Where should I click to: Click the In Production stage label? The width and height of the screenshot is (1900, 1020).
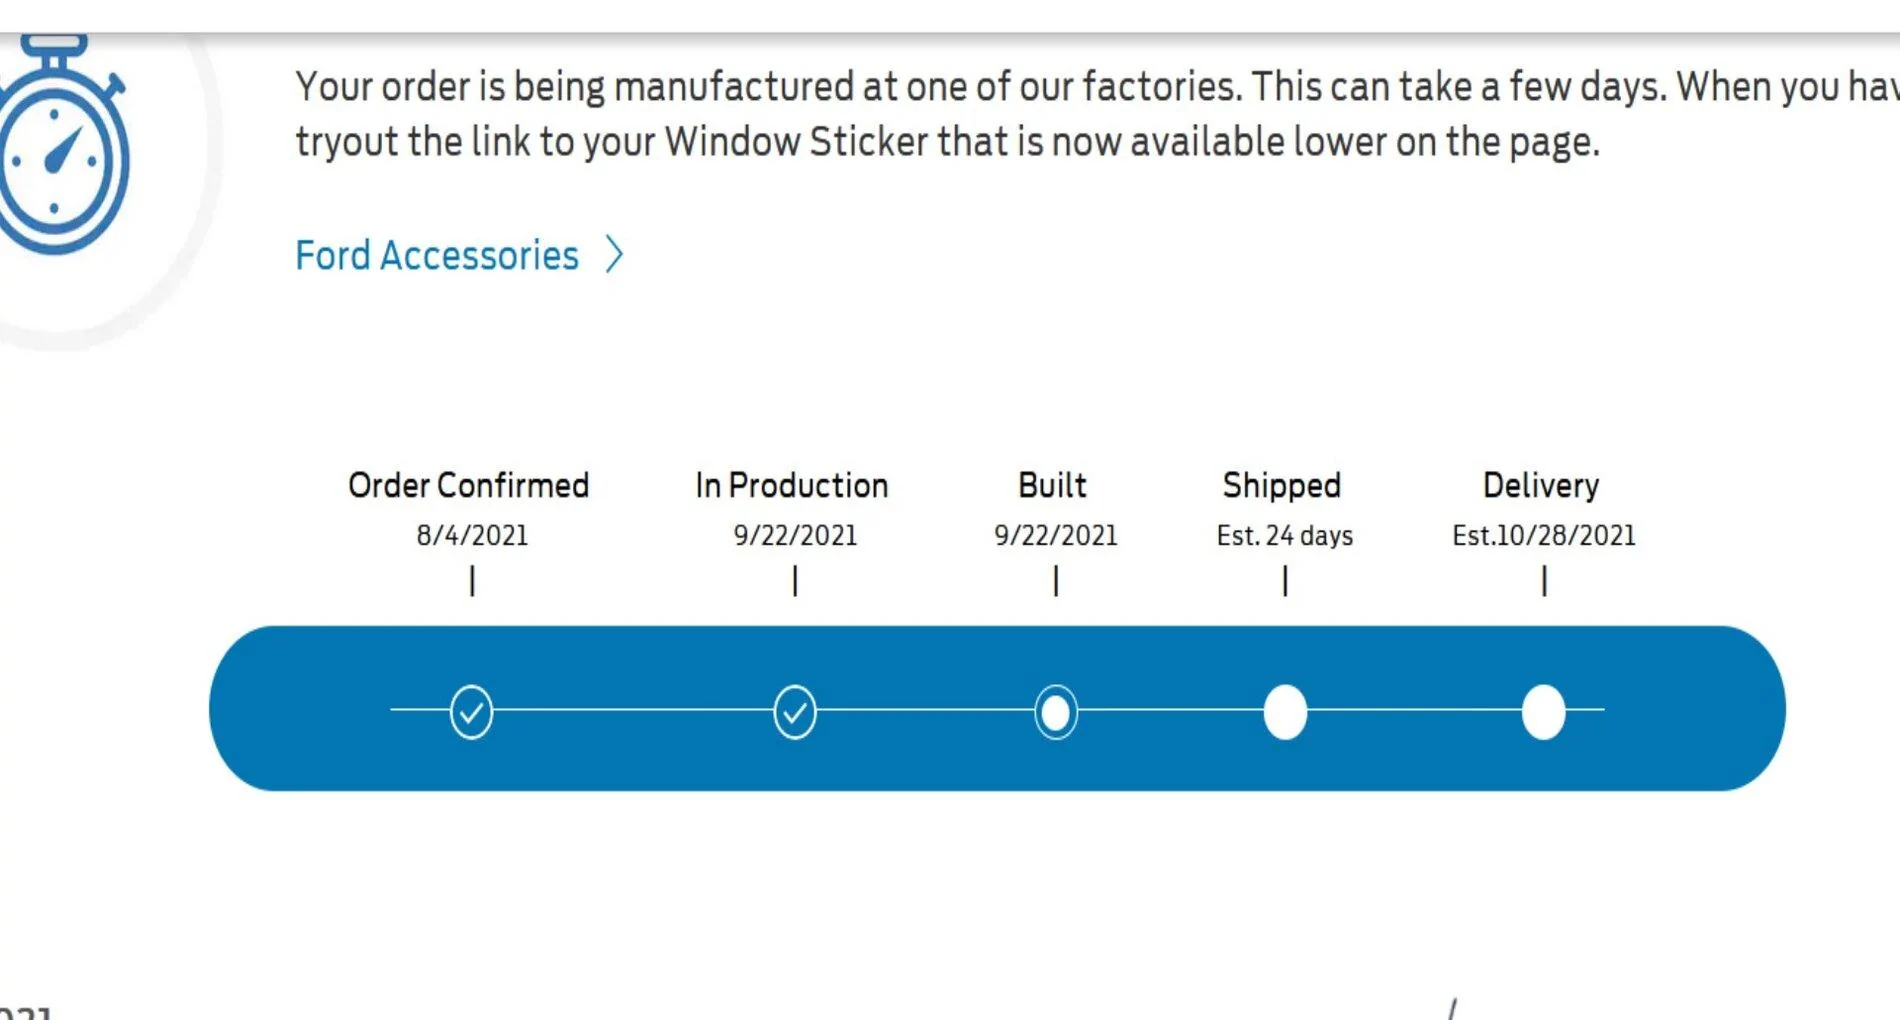point(792,485)
